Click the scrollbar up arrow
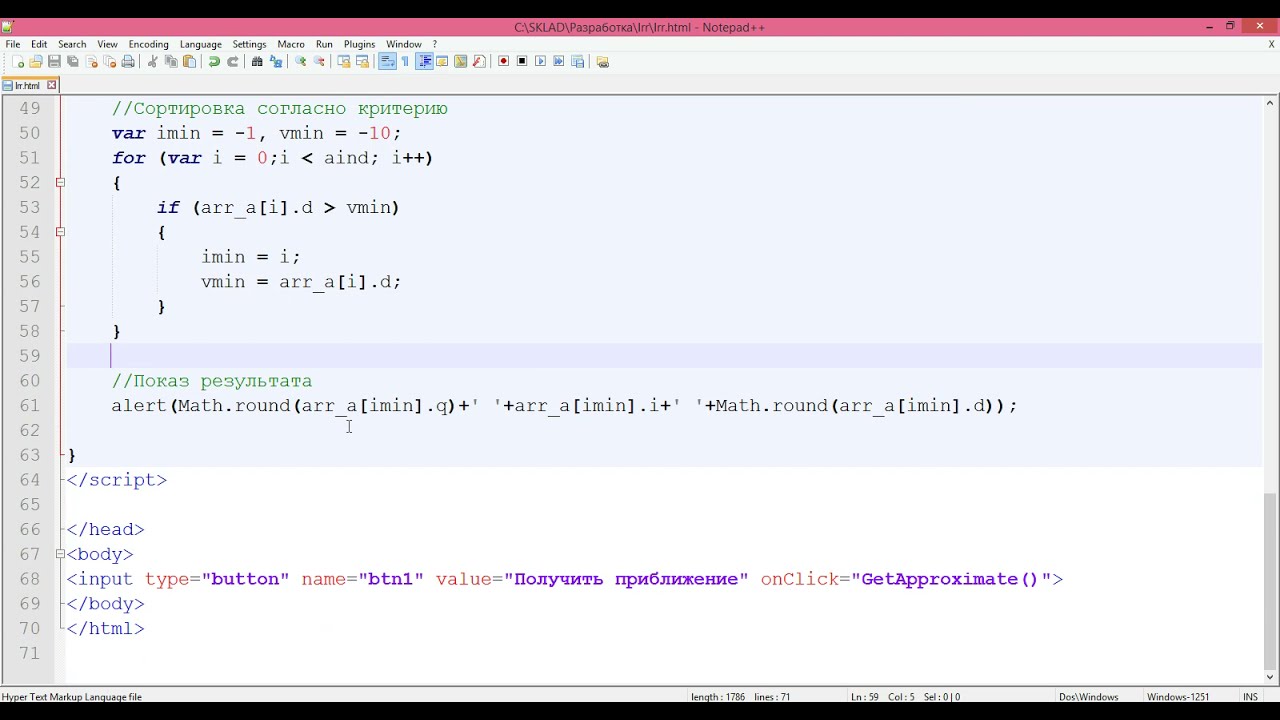This screenshot has width=1280, height=720. [1271, 103]
